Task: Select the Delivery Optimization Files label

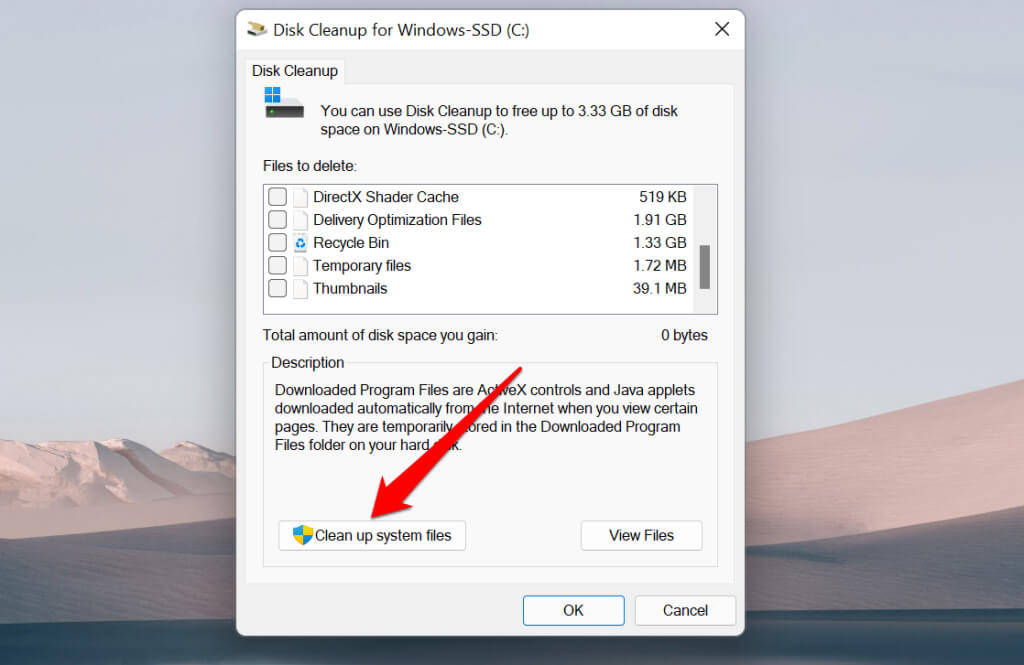Action: point(397,219)
